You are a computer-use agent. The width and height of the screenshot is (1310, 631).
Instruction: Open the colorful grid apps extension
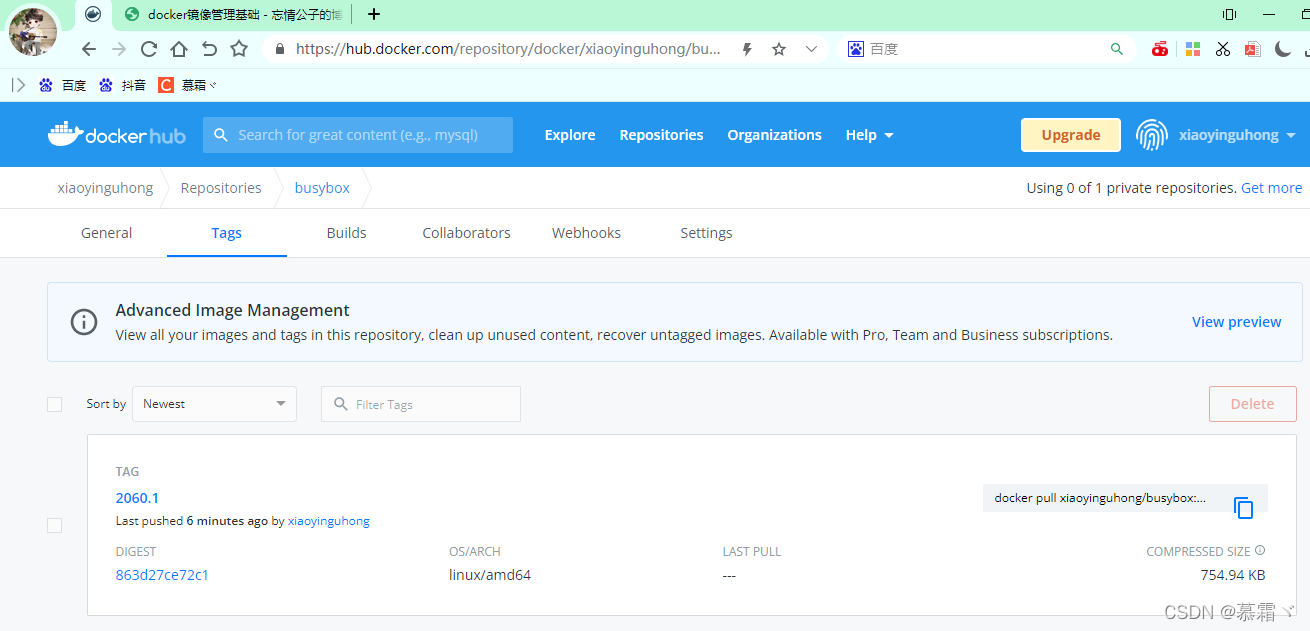tap(1192, 49)
